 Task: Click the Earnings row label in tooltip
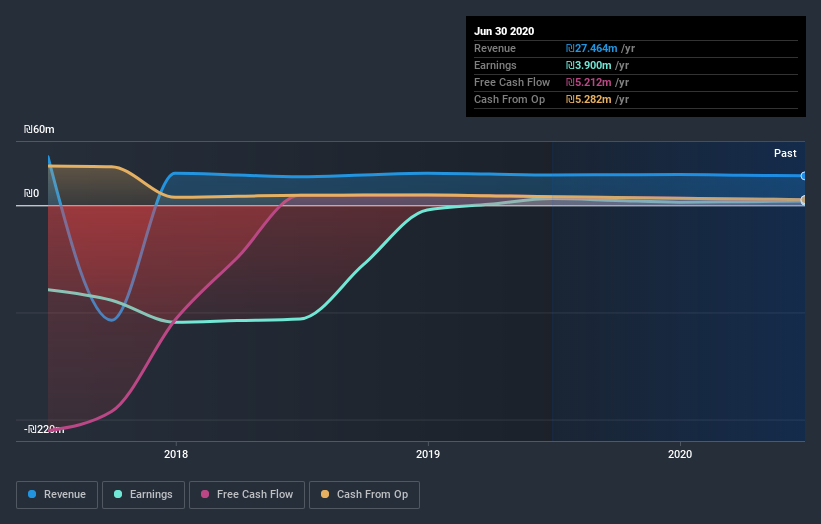(x=495, y=65)
